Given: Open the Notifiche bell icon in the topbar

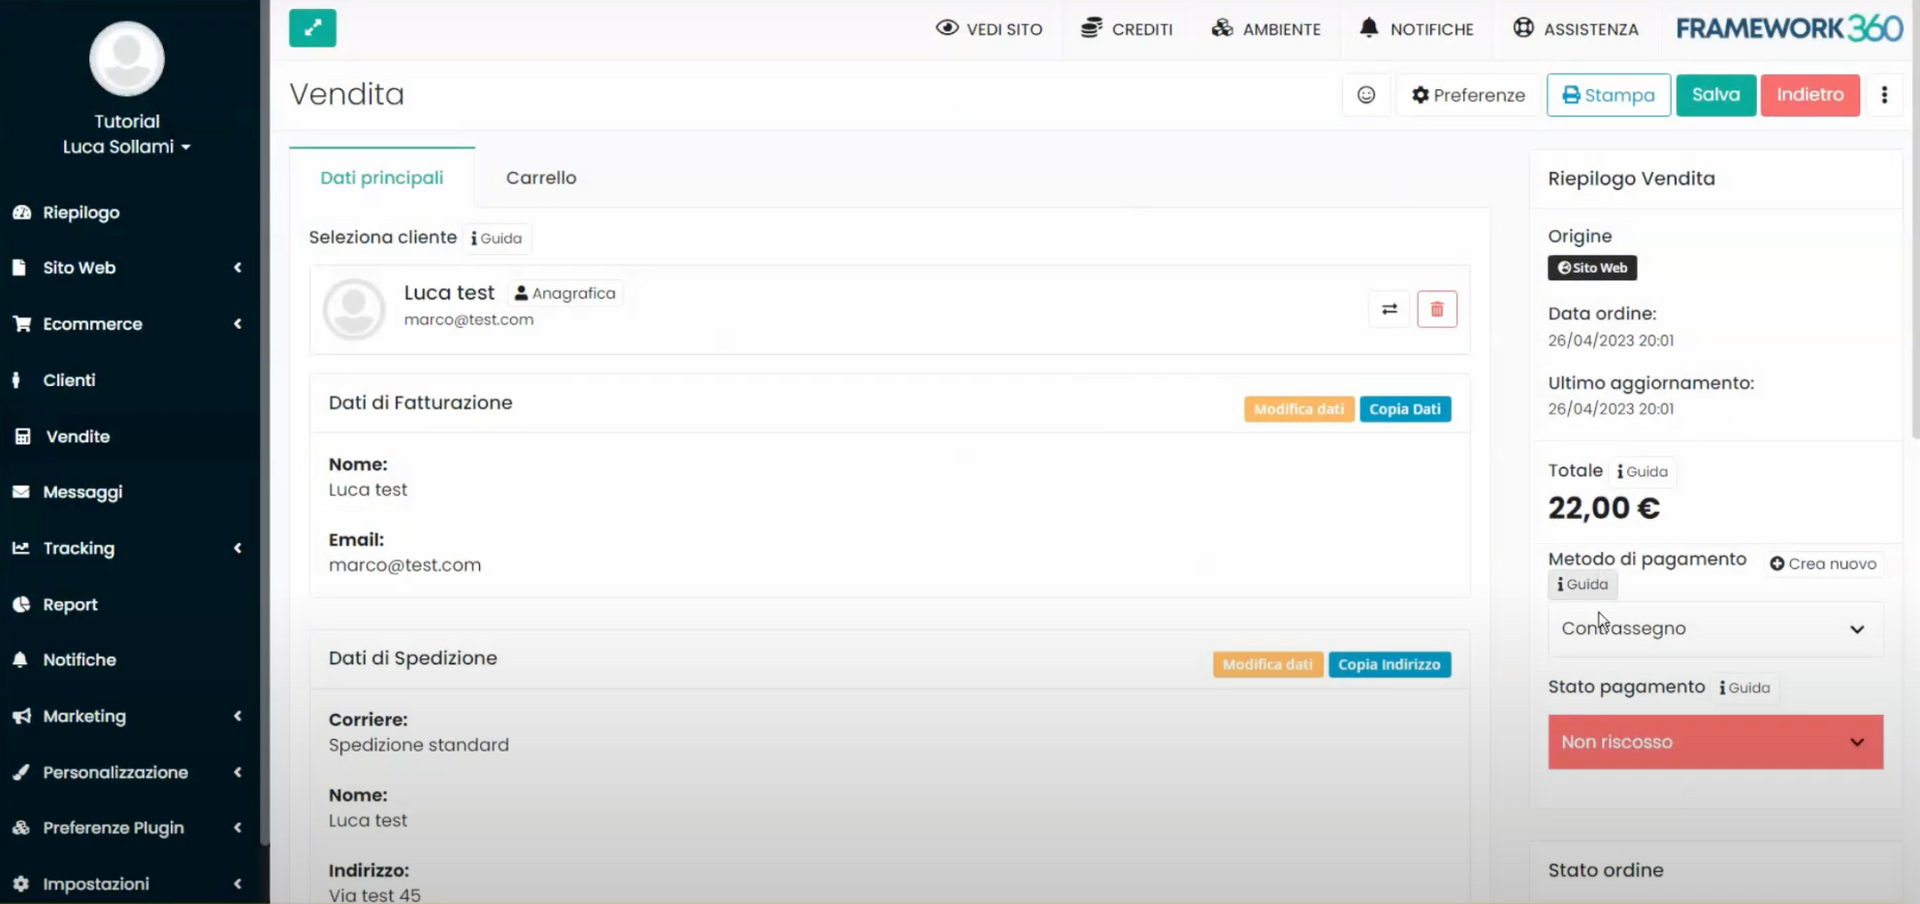Looking at the screenshot, I should click(1369, 28).
